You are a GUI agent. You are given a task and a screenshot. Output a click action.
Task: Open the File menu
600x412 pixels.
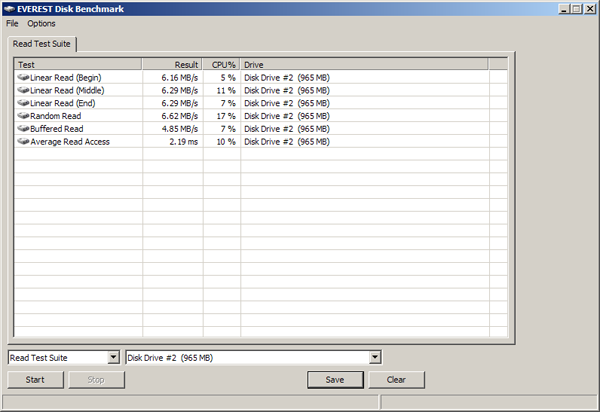[x=12, y=24]
